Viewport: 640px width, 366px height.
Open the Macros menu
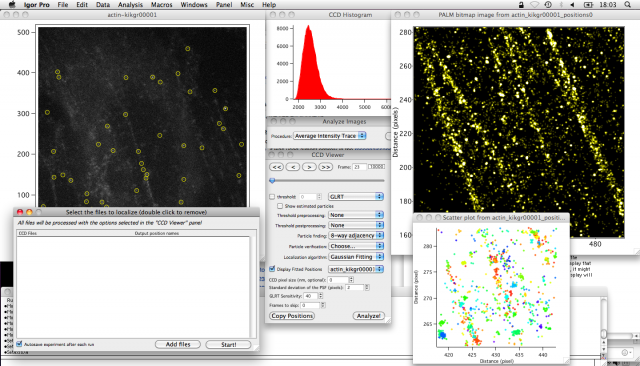pyautogui.click(x=162, y=4)
